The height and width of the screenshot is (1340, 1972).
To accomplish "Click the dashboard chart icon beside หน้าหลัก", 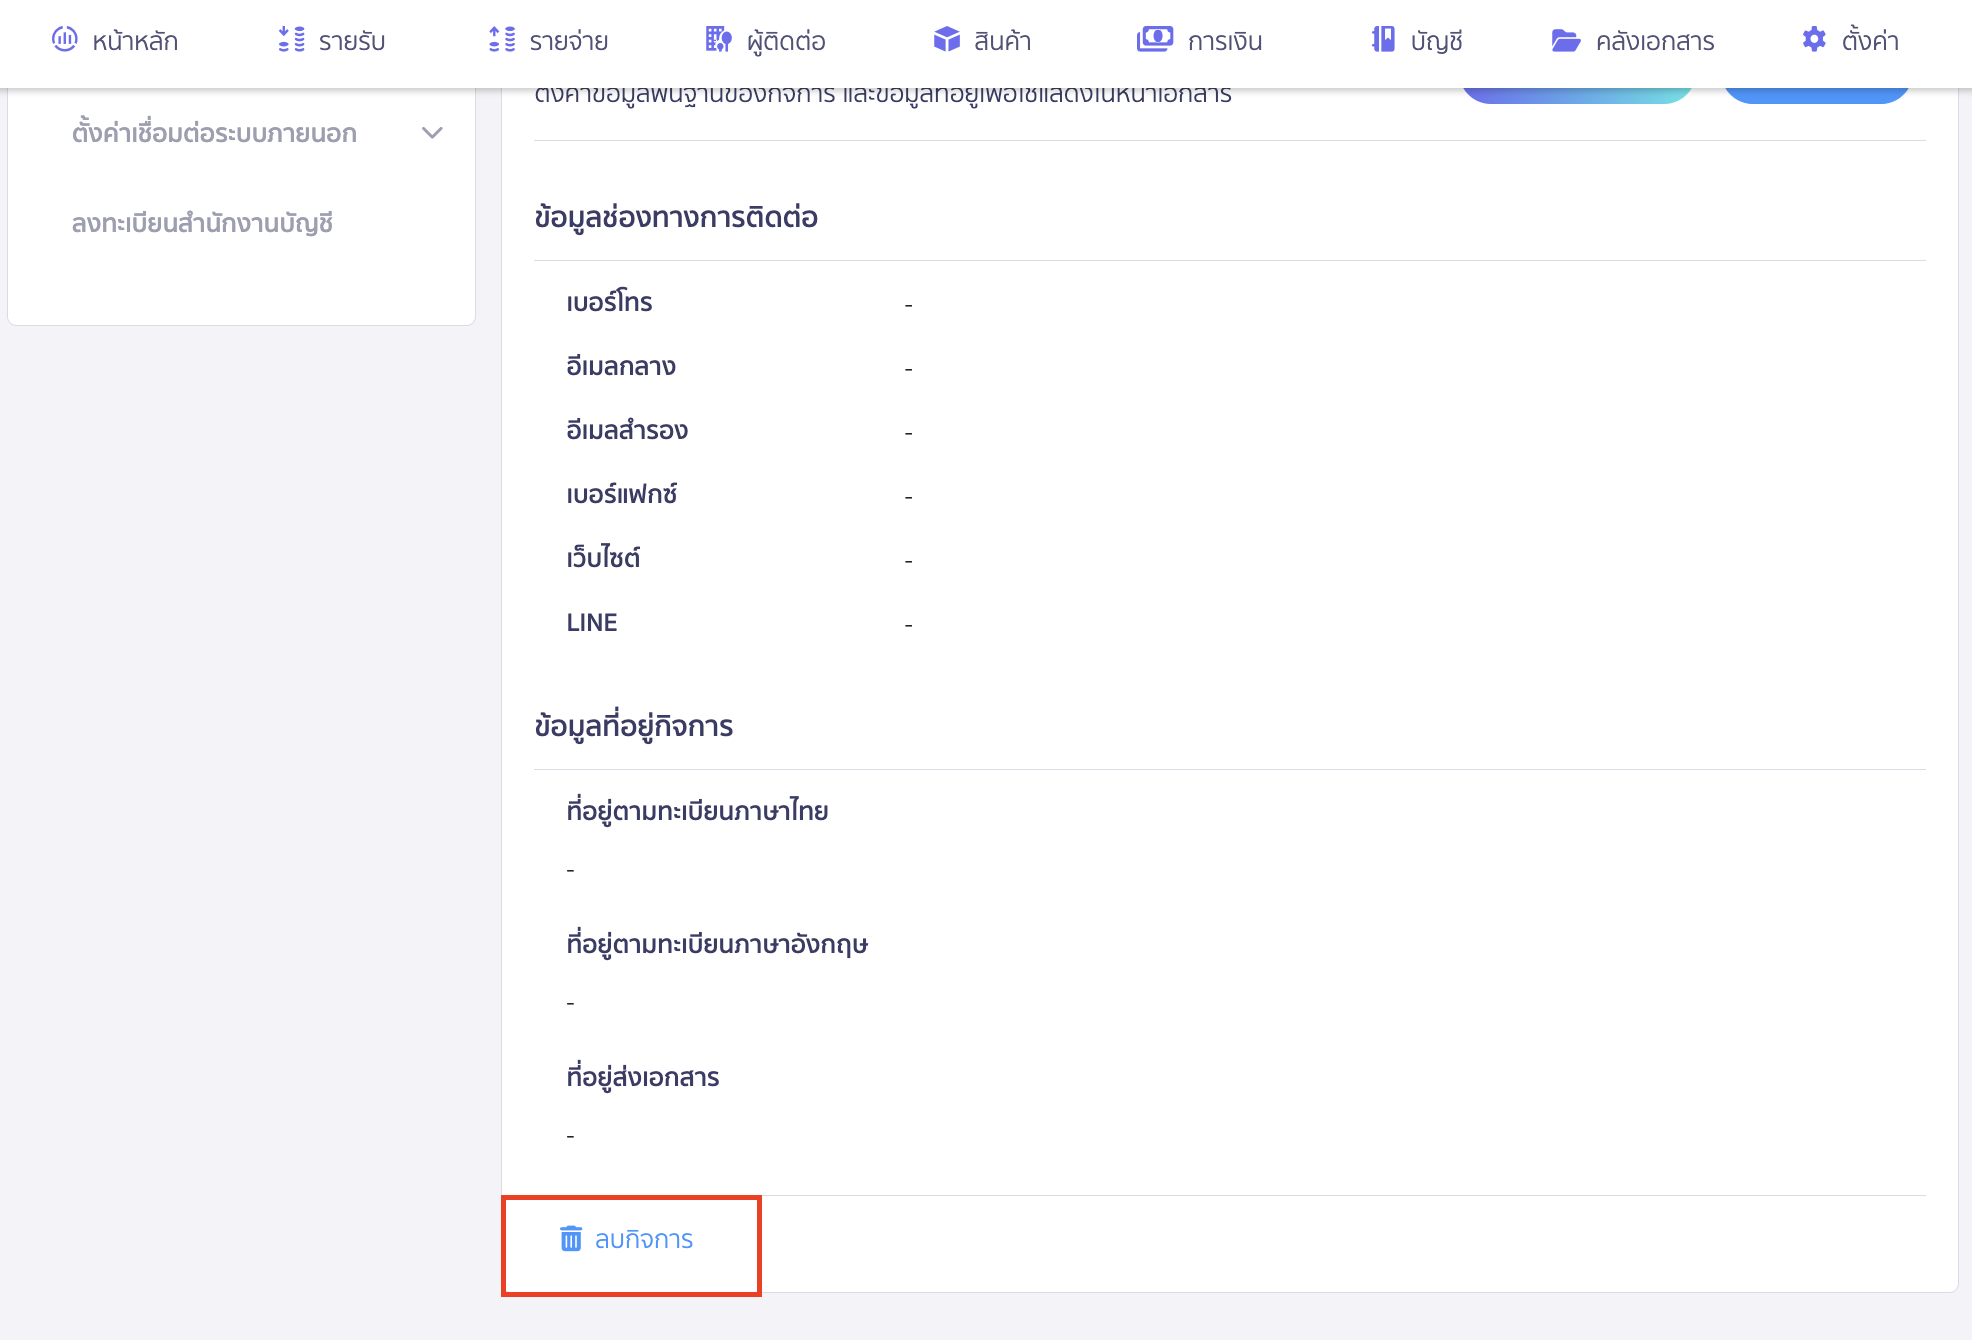I will (x=65, y=40).
